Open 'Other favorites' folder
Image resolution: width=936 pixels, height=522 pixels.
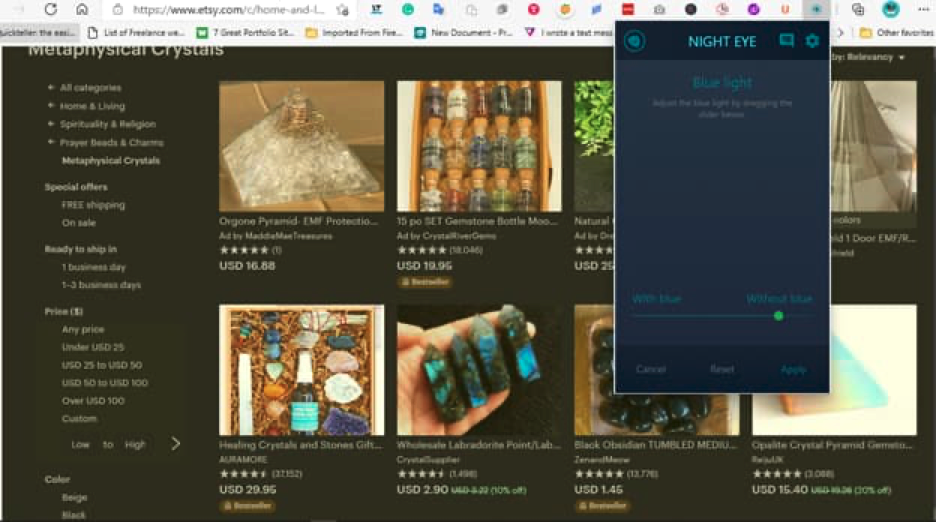(x=897, y=32)
